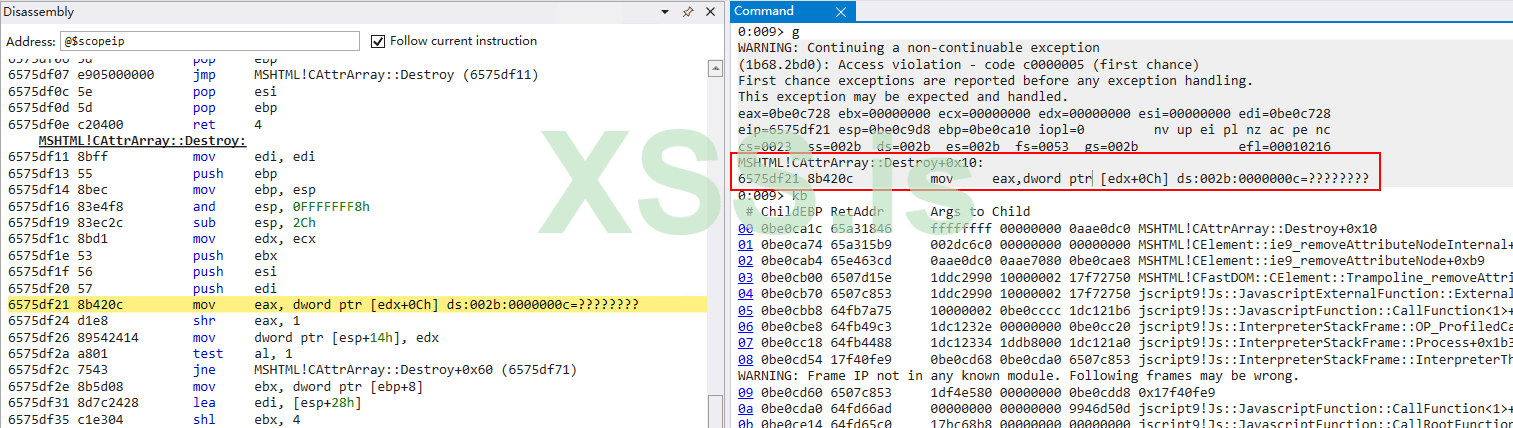The width and height of the screenshot is (1513, 428).
Task: Click the '0:009> g' command line
Action: [x=768, y=31]
